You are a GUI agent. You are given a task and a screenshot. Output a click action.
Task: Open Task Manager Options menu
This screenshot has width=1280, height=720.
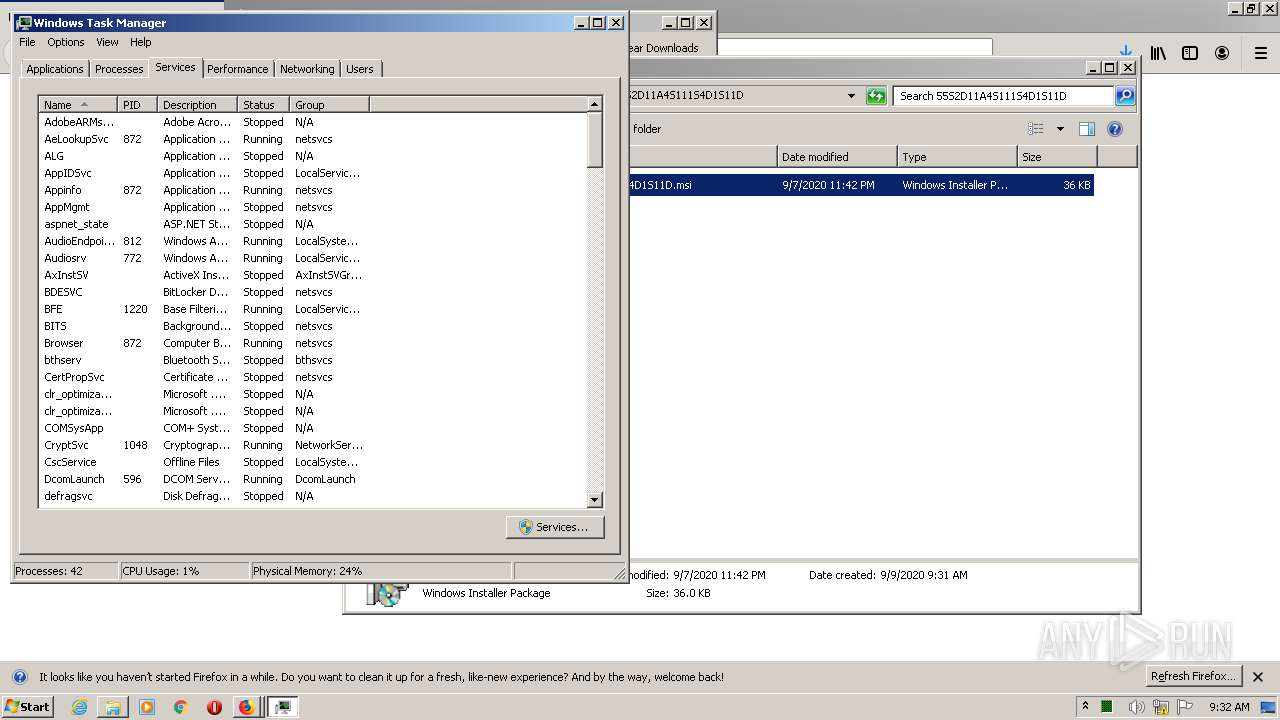pyautogui.click(x=66, y=42)
